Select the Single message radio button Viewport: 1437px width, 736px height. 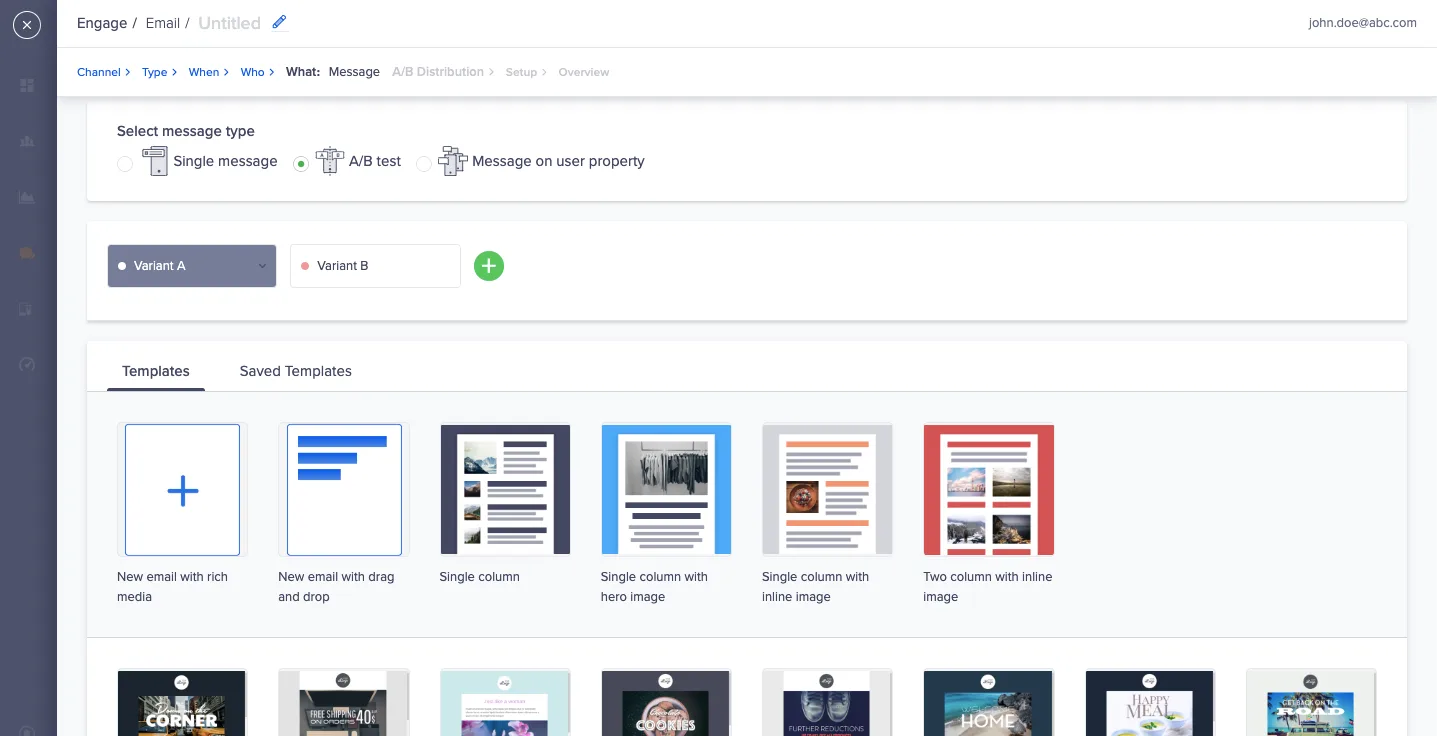[125, 162]
